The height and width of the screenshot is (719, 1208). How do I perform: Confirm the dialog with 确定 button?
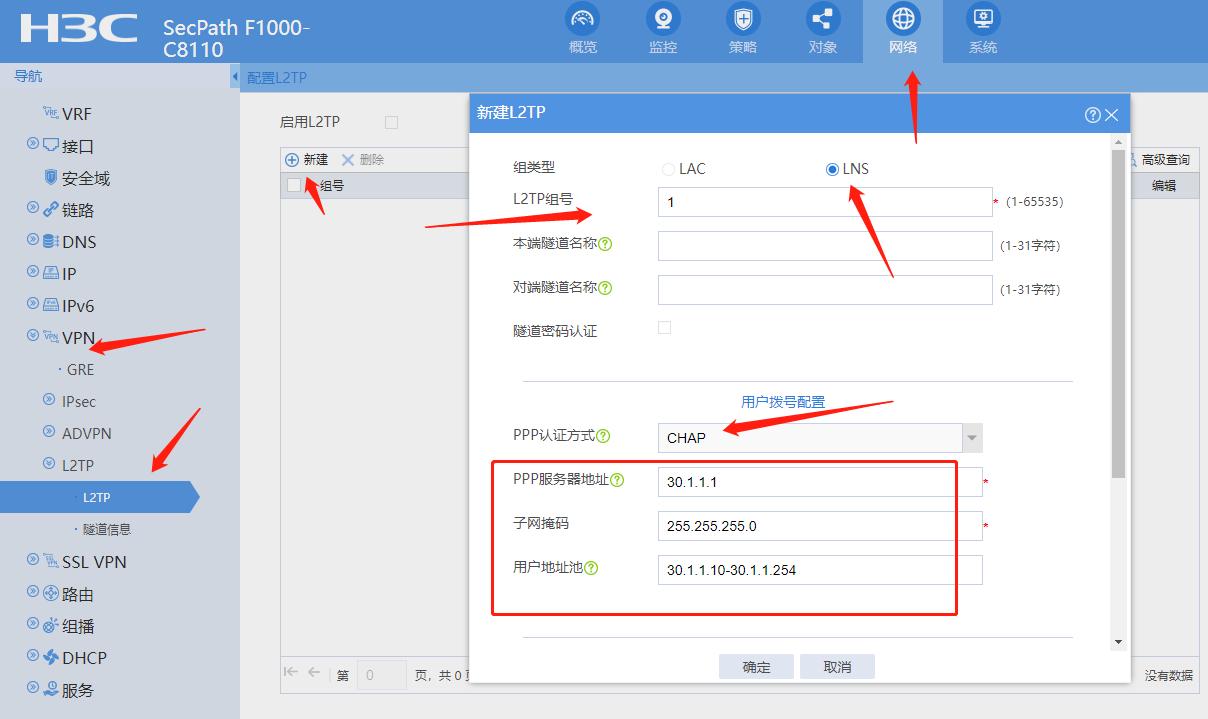(x=756, y=666)
